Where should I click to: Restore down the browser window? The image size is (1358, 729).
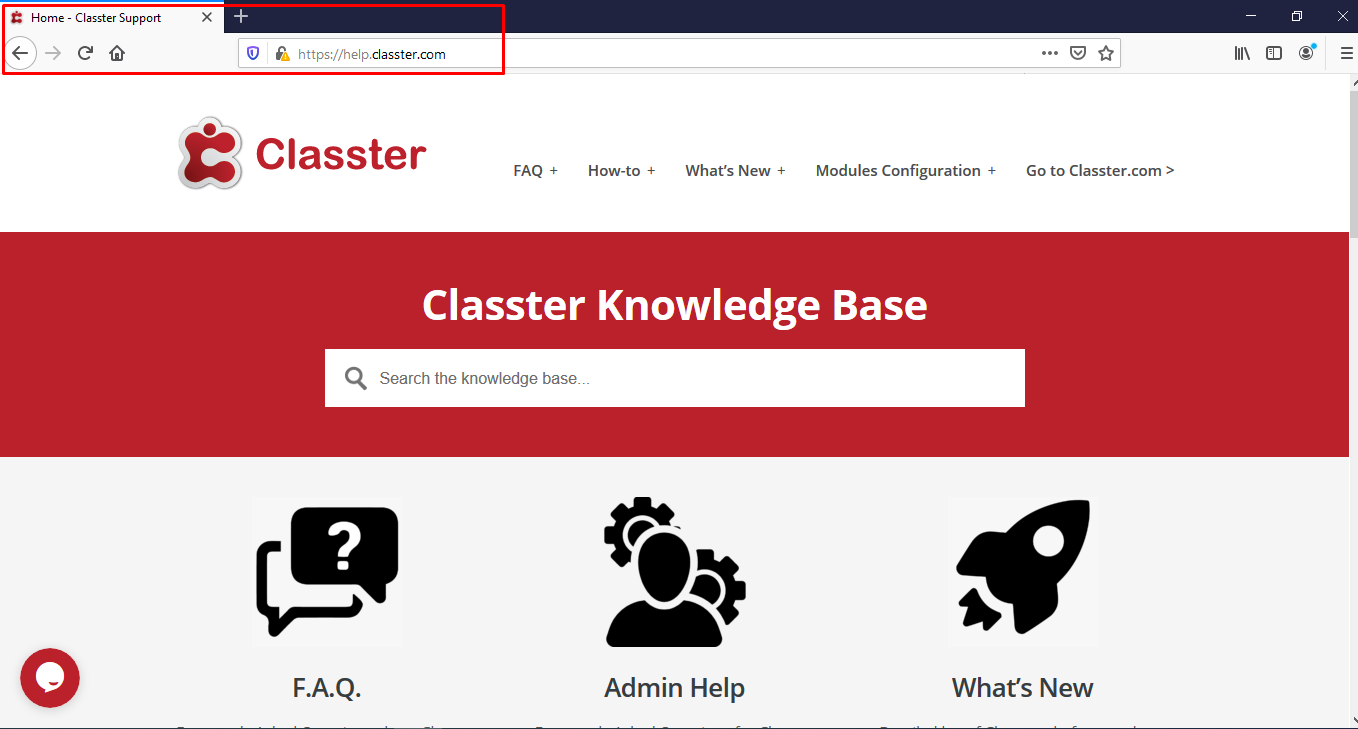click(x=1297, y=16)
